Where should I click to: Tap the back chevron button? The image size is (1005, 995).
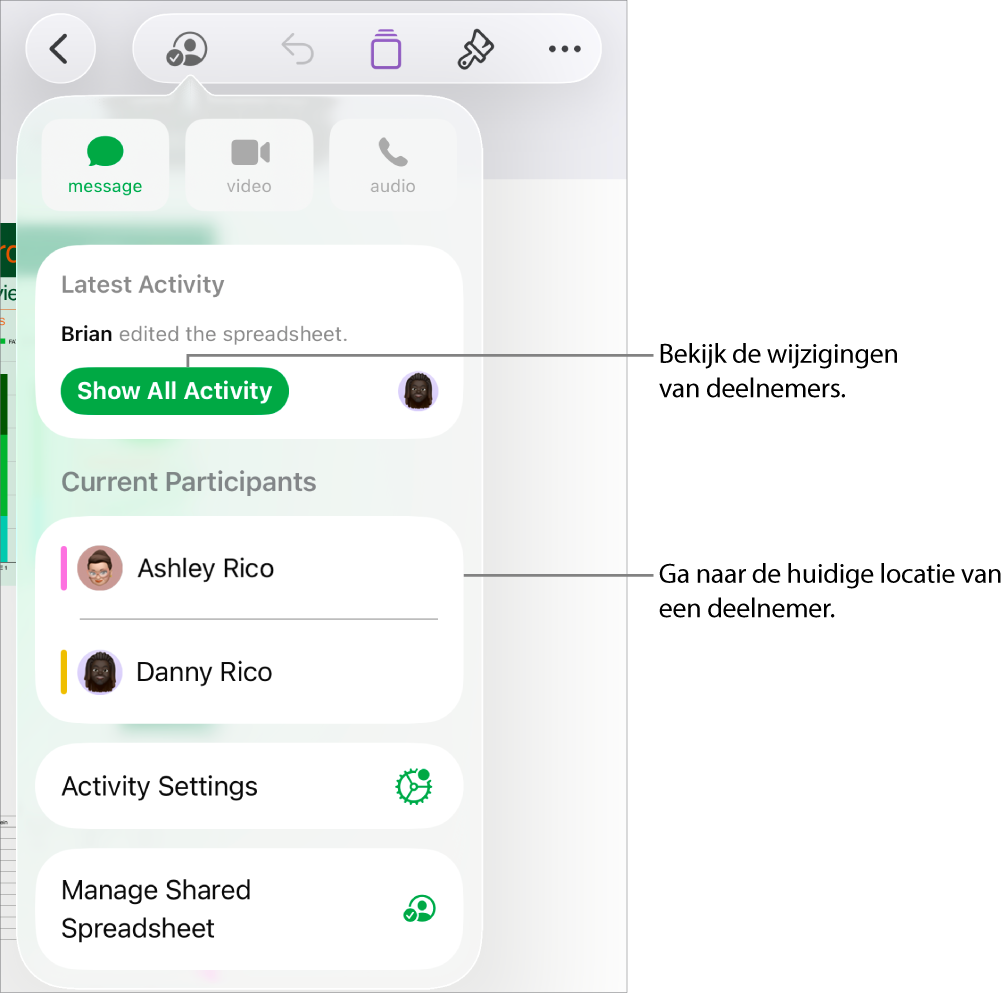pyautogui.click(x=60, y=49)
